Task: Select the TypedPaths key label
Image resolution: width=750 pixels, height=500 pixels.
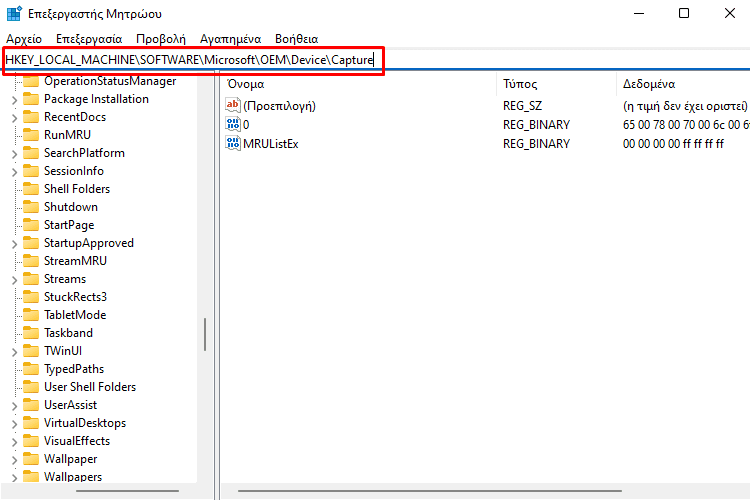Action: point(74,369)
